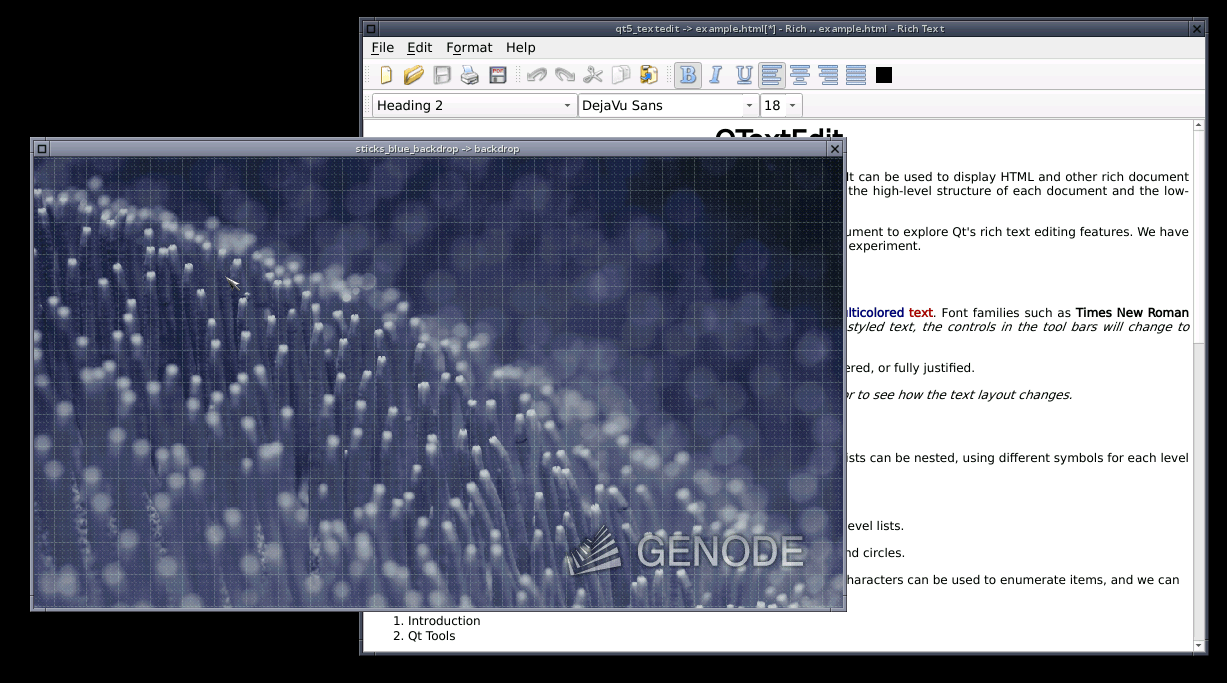The image size is (1227, 683).
Task: Toggle italic formatting
Action: click(x=716, y=75)
